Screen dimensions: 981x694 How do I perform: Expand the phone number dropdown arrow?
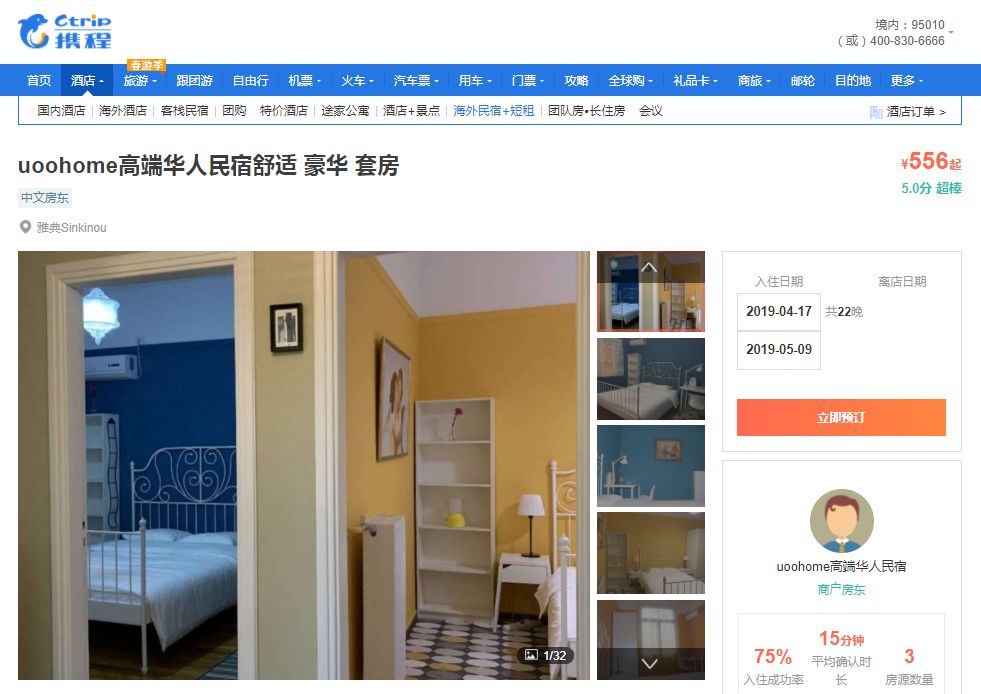(951, 31)
